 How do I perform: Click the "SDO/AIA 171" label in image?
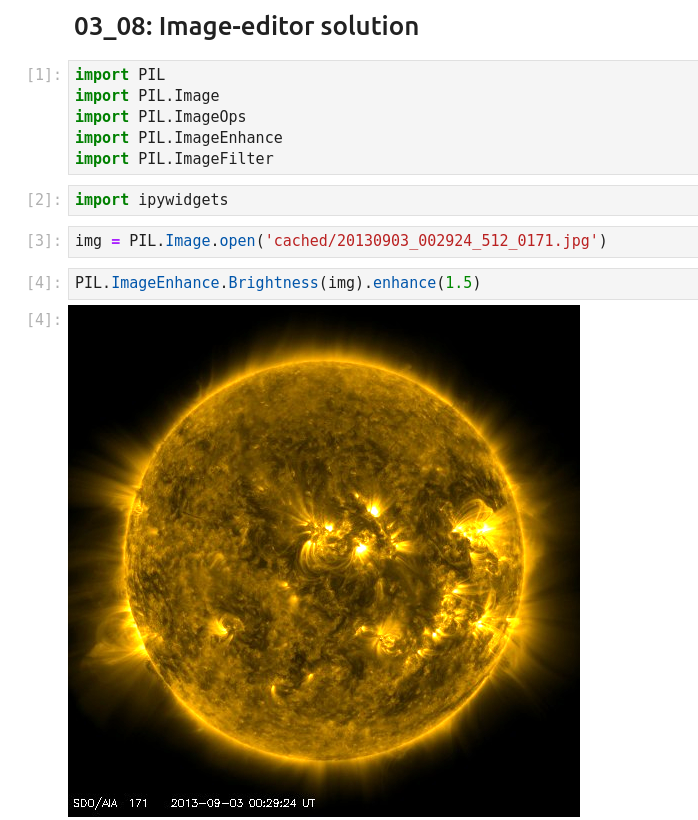(110, 803)
